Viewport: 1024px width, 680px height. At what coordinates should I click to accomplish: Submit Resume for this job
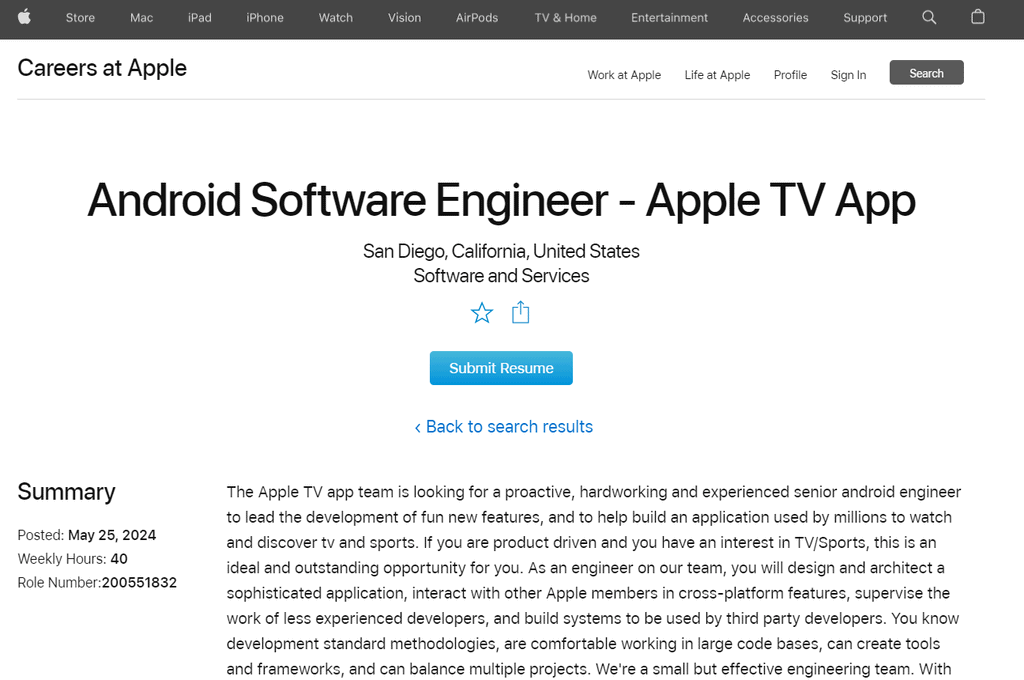coord(501,368)
